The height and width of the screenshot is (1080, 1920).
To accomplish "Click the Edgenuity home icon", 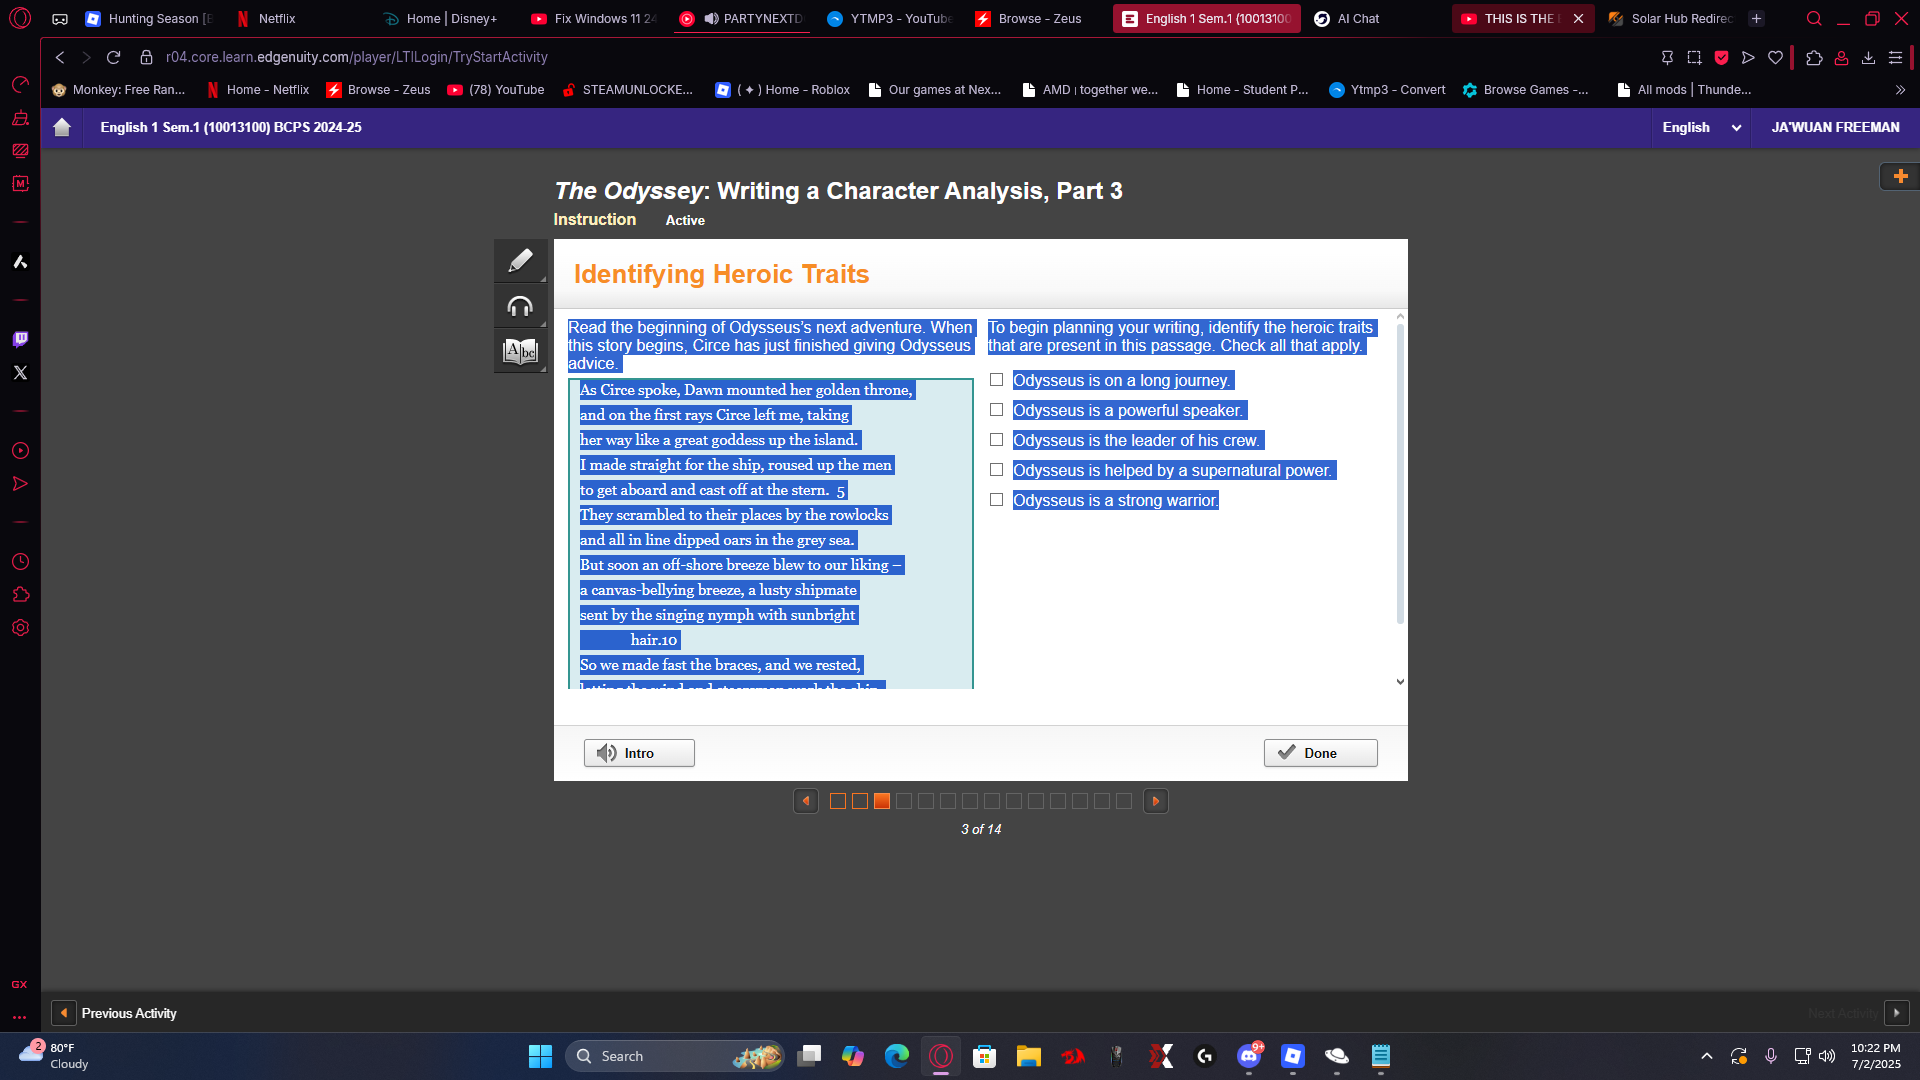I will pyautogui.click(x=62, y=127).
